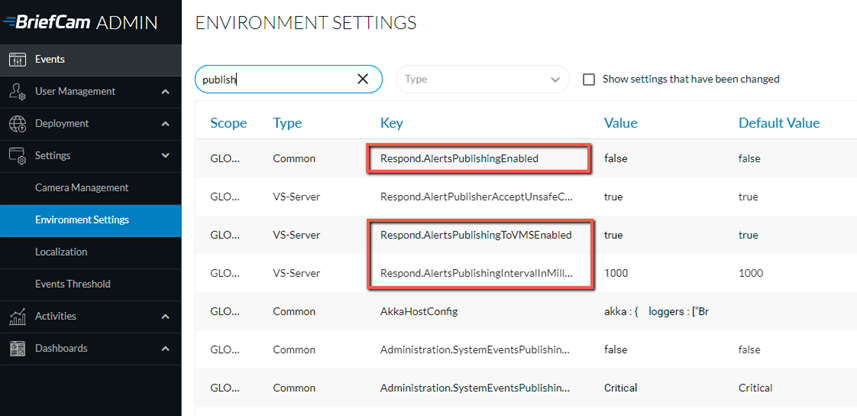Click the Deployment globe icon

pyautogui.click(x=17, y=124)
